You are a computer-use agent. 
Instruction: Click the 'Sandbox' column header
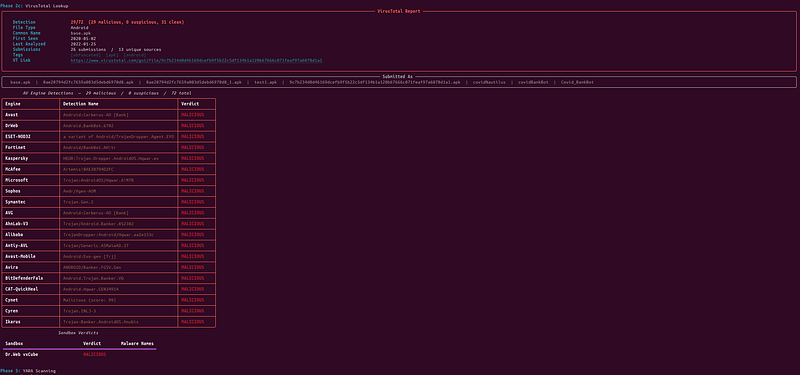tap(14, 343)
